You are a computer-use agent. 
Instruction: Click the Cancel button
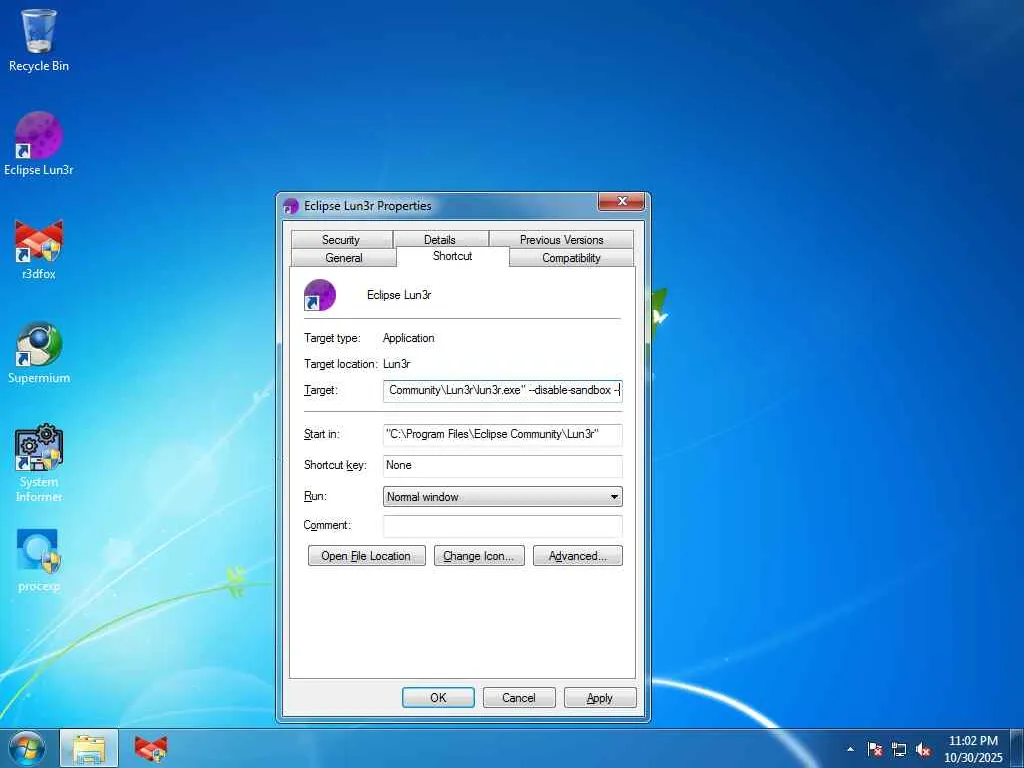(x=519, y=697)
